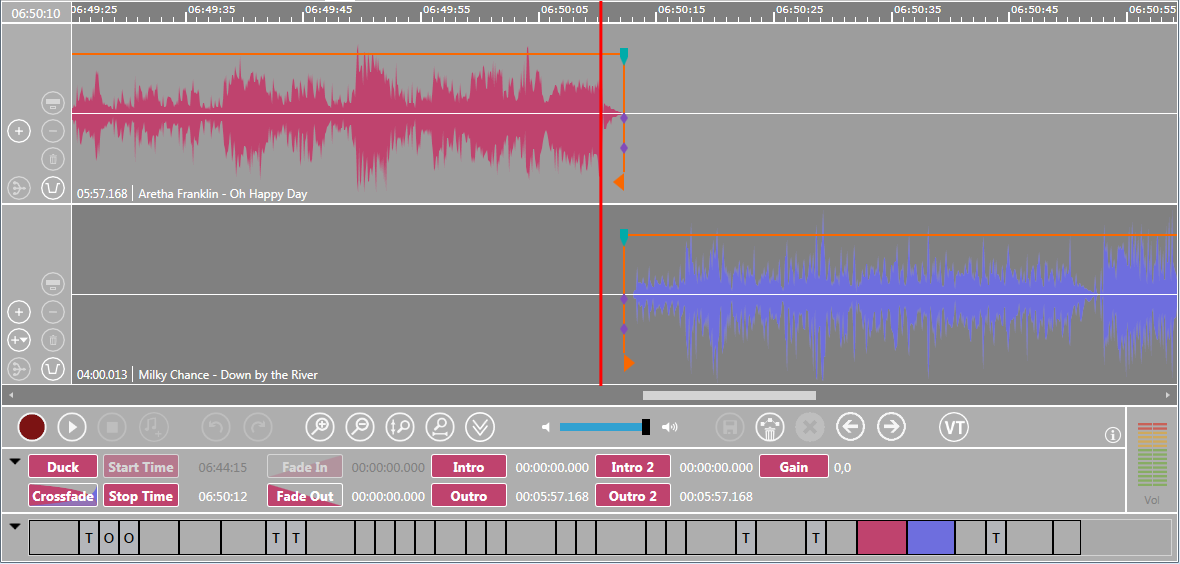Open the VT voice track button
Viewport: 1180px width, 564px height.
coord(955,428)
